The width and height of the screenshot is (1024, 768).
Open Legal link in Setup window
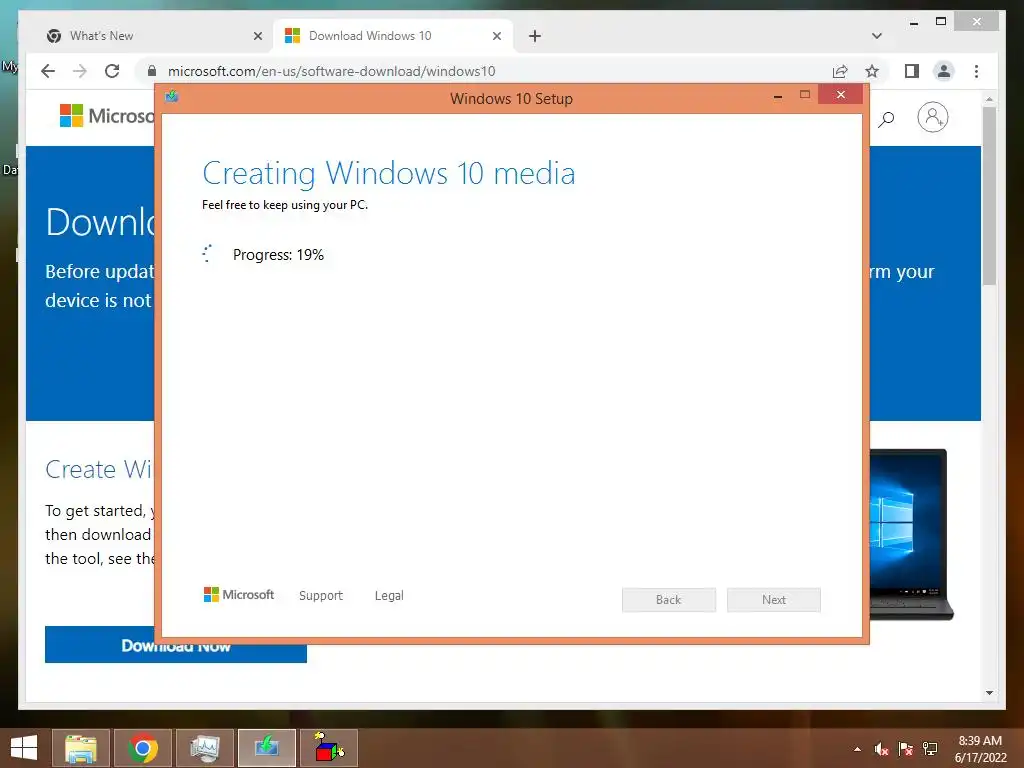389,596
